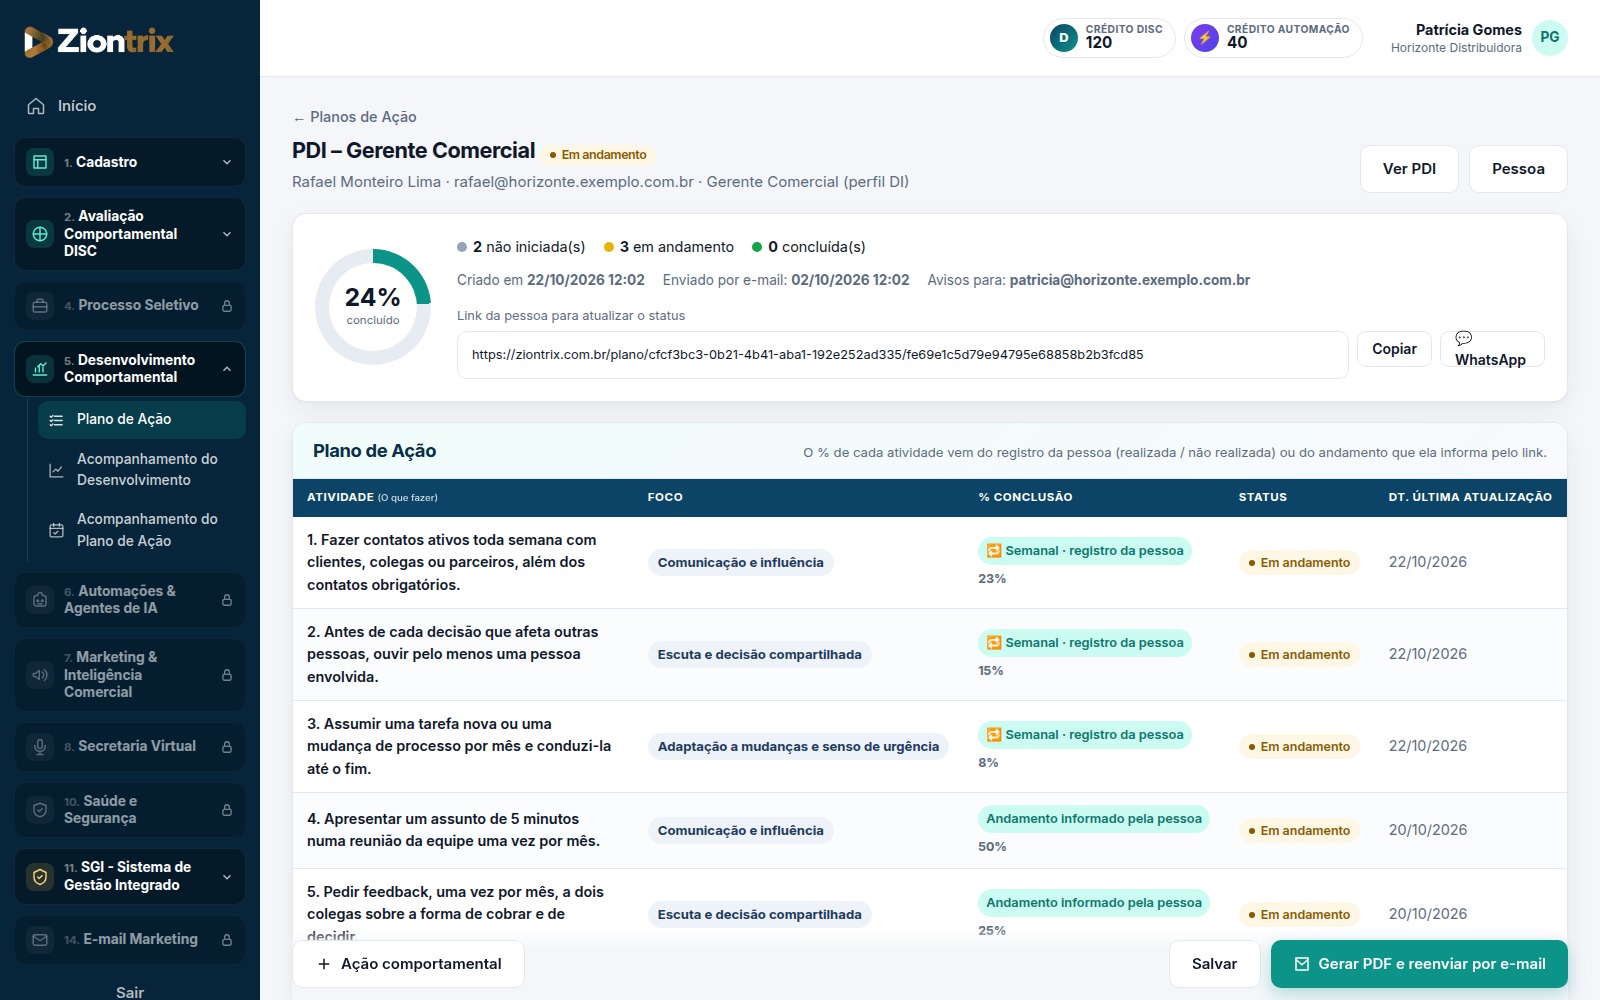Click the 50% conclusion value in activity 4
The image size is (1600, 1000).
click(x=992, y=847)
